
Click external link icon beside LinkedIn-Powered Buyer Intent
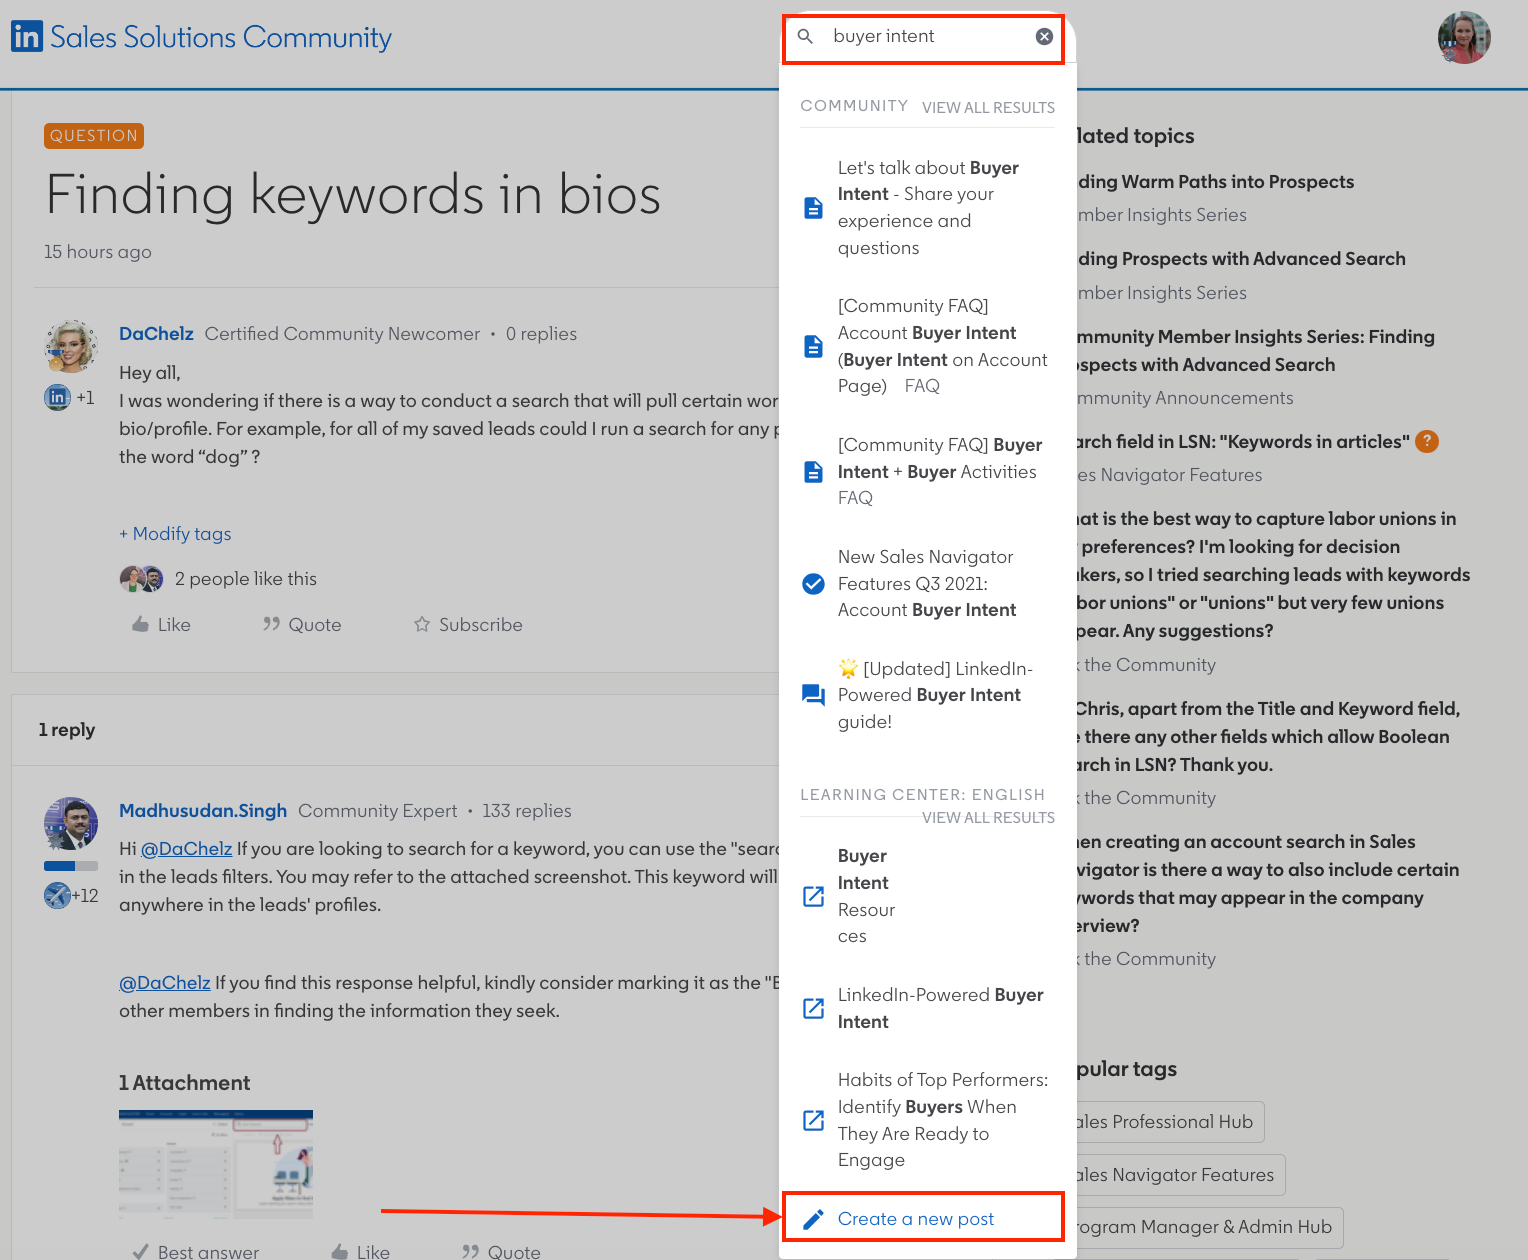click(x=814, y=1008)
